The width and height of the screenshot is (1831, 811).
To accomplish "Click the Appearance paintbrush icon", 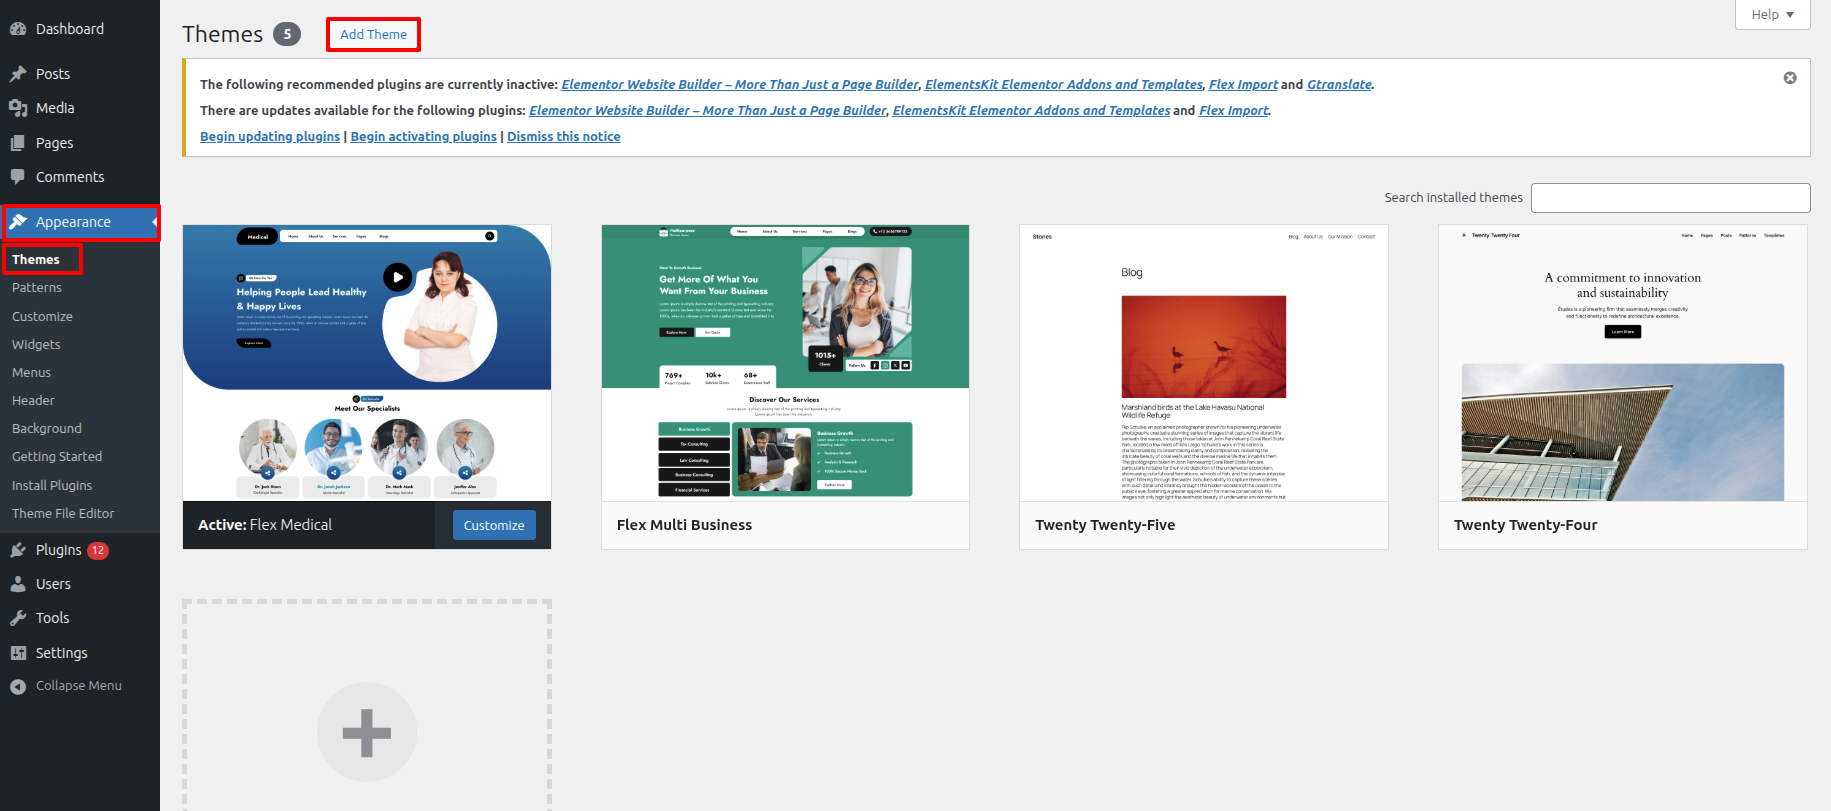I will [18, 222].
